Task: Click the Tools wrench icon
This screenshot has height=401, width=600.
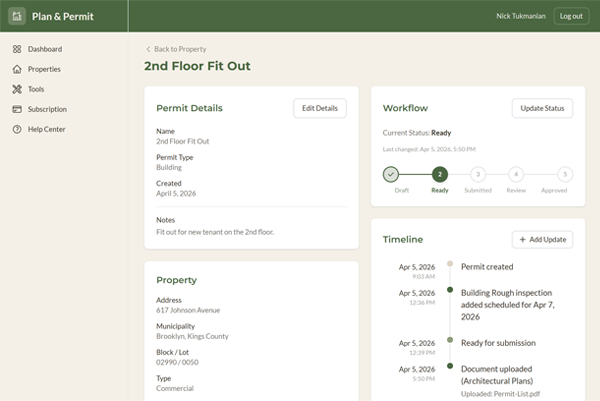Action: [17, 89]
